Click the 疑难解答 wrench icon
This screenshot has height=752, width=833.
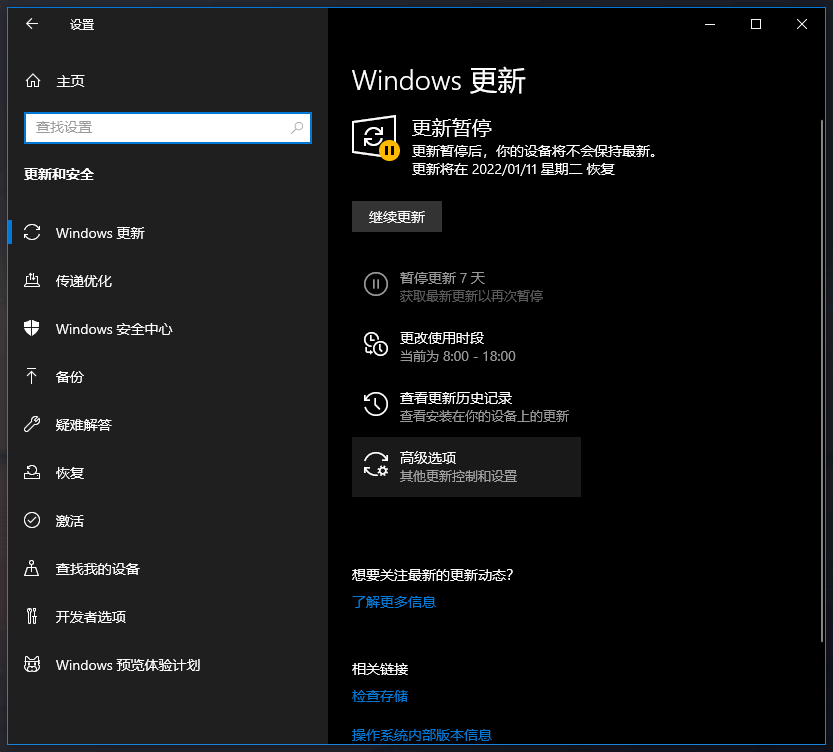pyautogui.click(x=32, y=424)
